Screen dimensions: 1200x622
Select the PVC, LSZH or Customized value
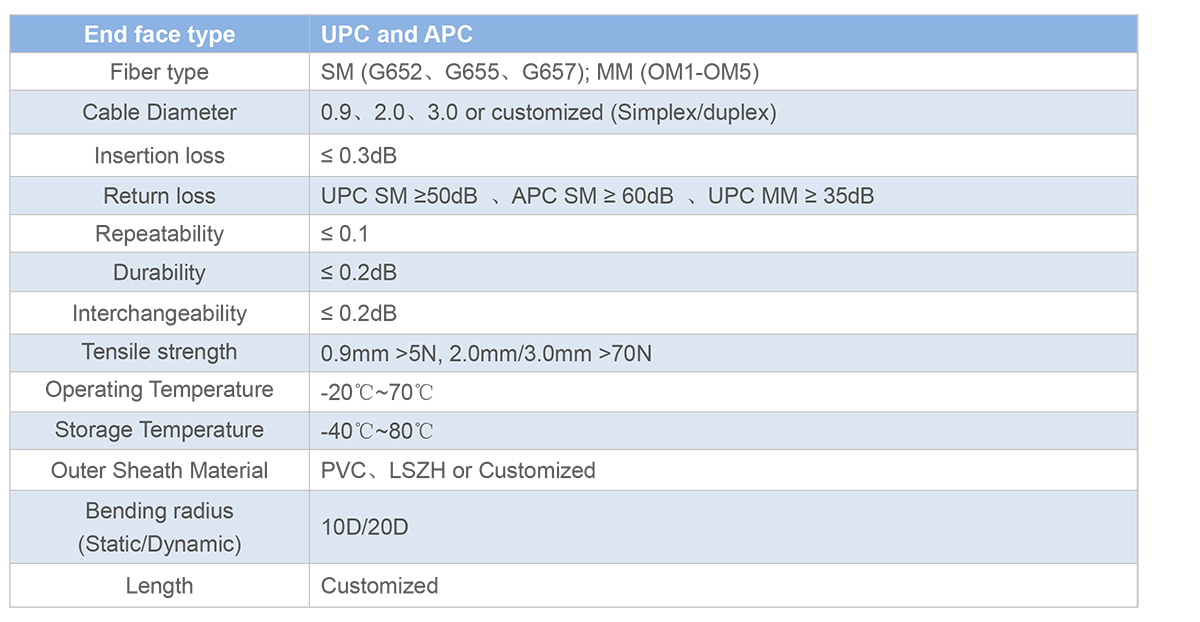coord(458,470)
